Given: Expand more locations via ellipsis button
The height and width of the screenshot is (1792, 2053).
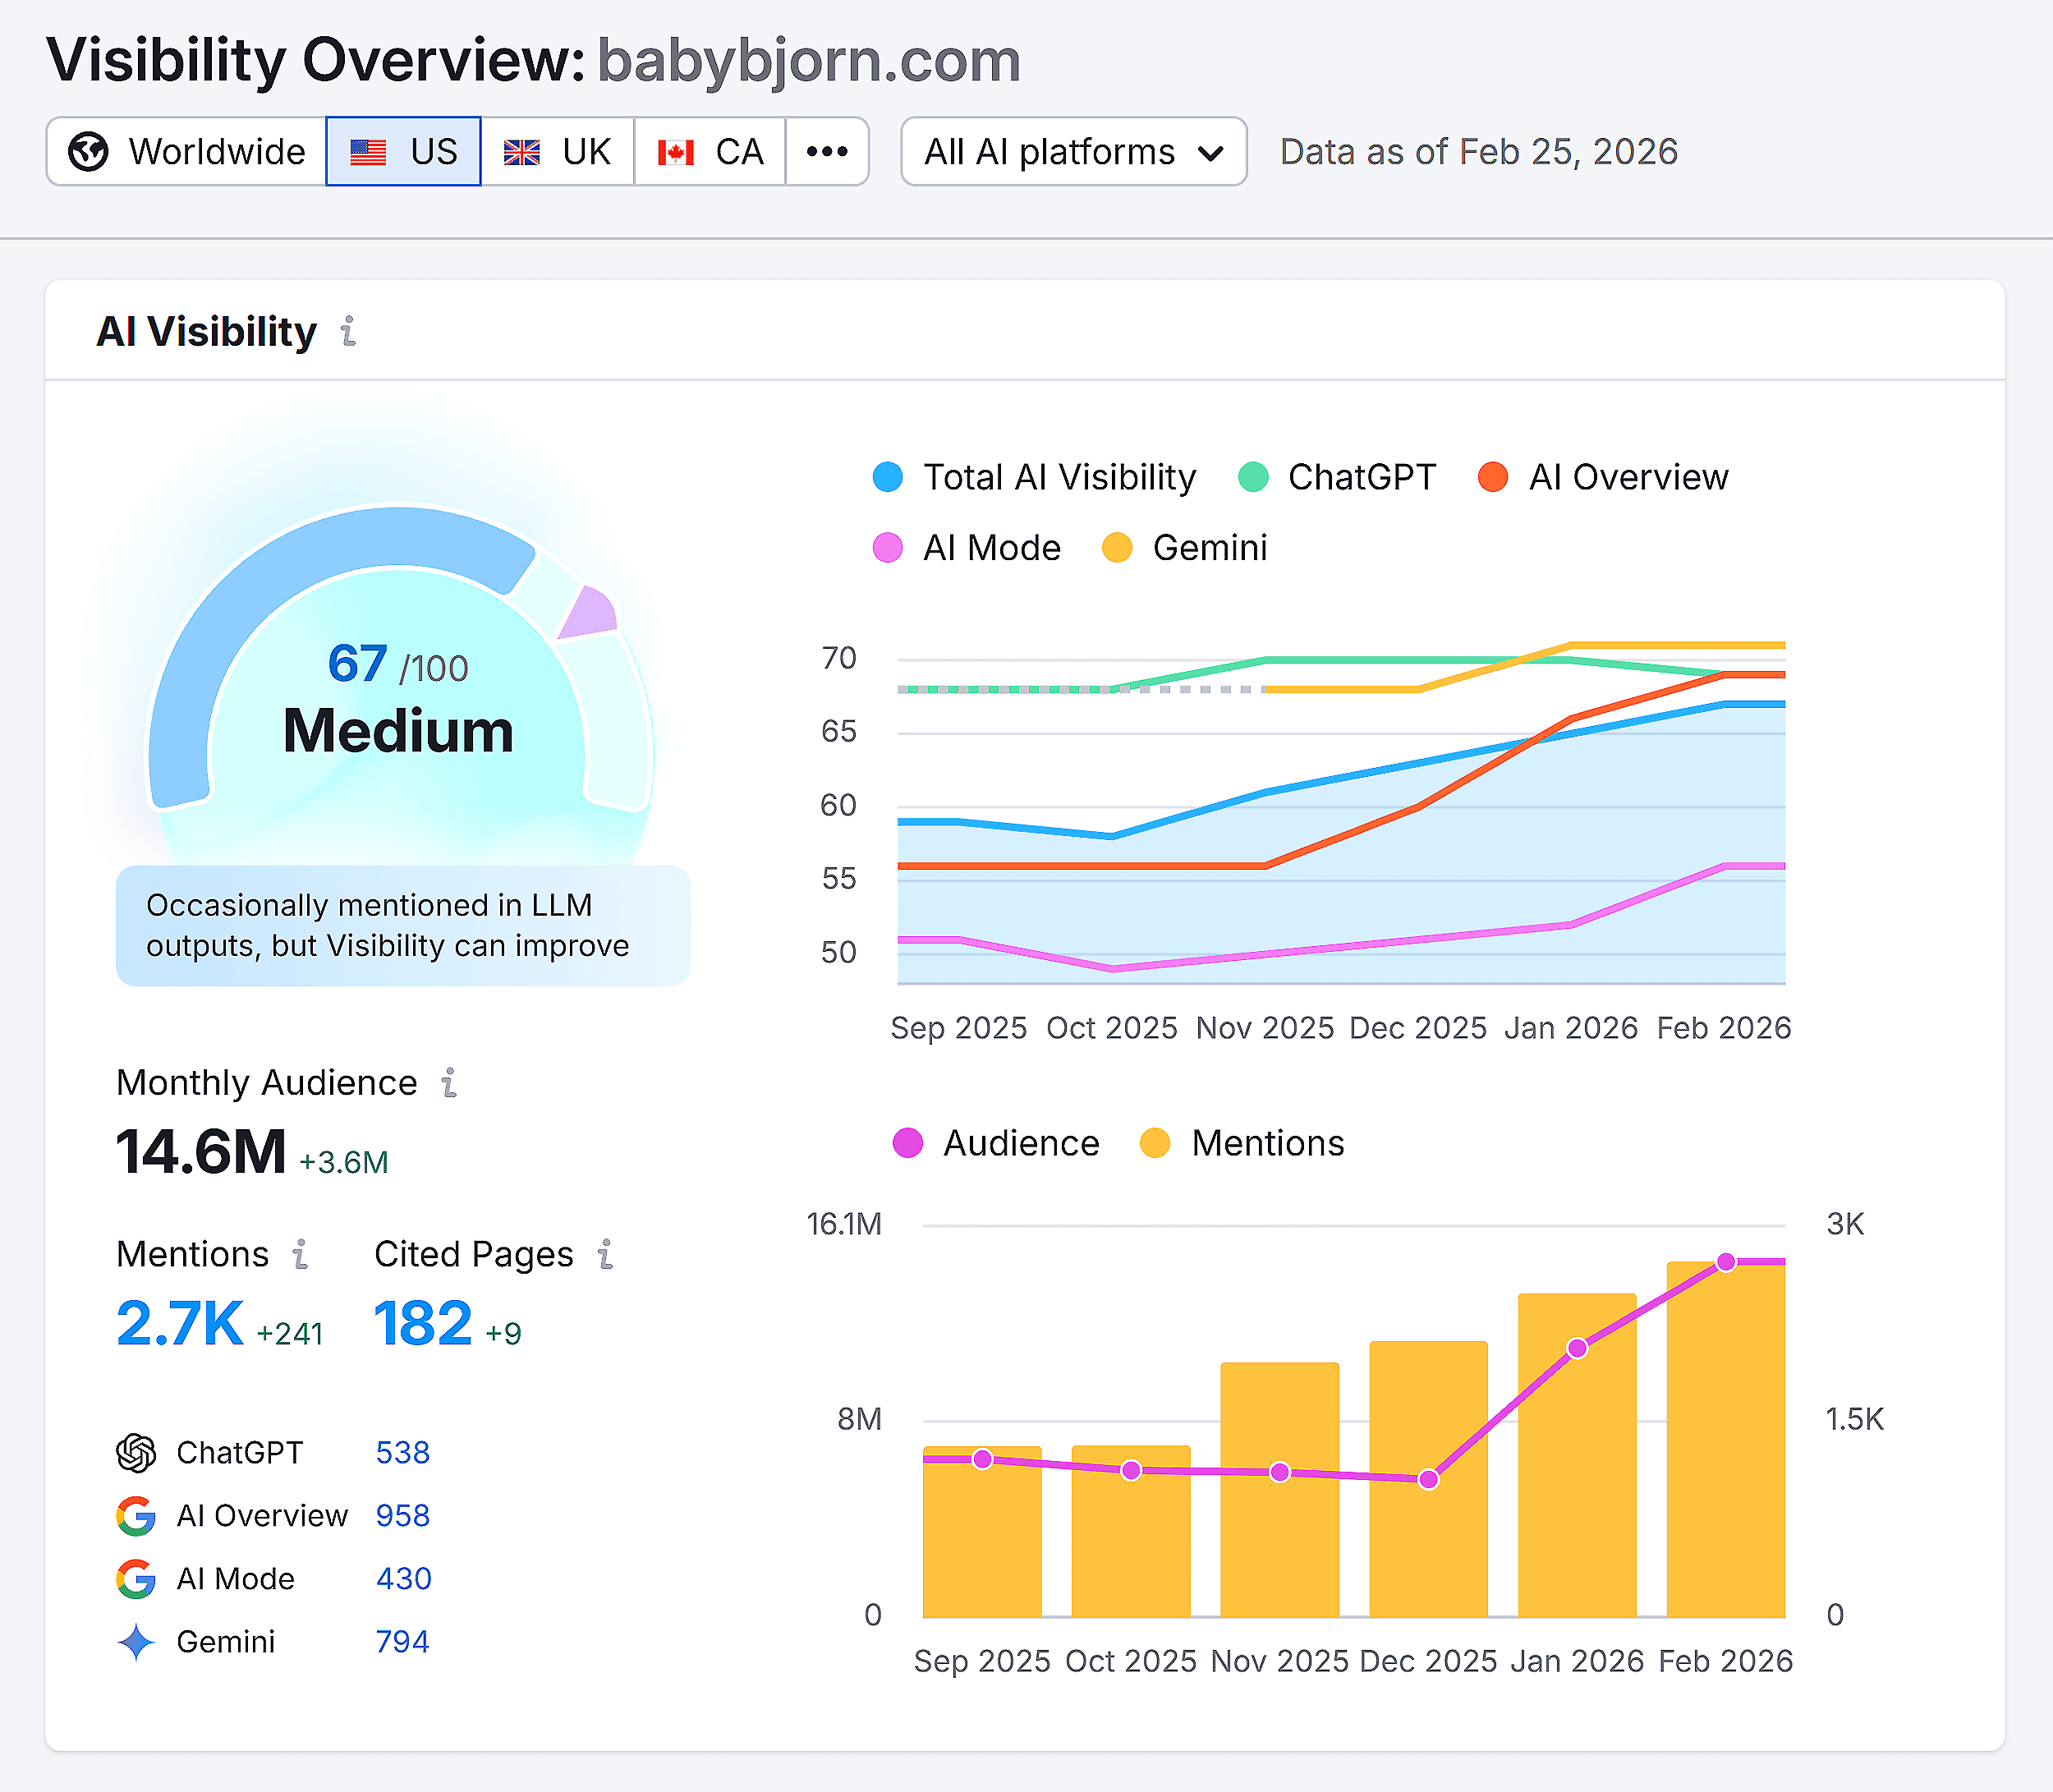Looking at the screenshot, I should coord(828,151).
